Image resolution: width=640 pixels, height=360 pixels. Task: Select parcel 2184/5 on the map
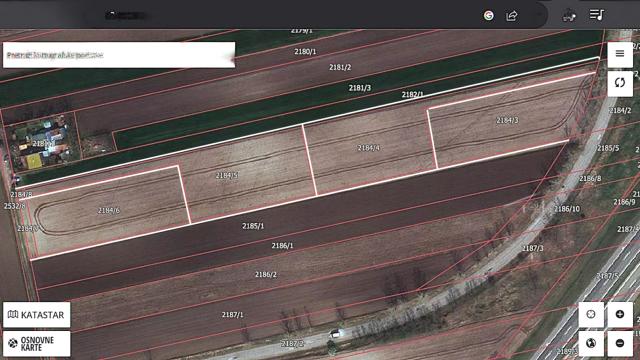[x=227, y=176]
